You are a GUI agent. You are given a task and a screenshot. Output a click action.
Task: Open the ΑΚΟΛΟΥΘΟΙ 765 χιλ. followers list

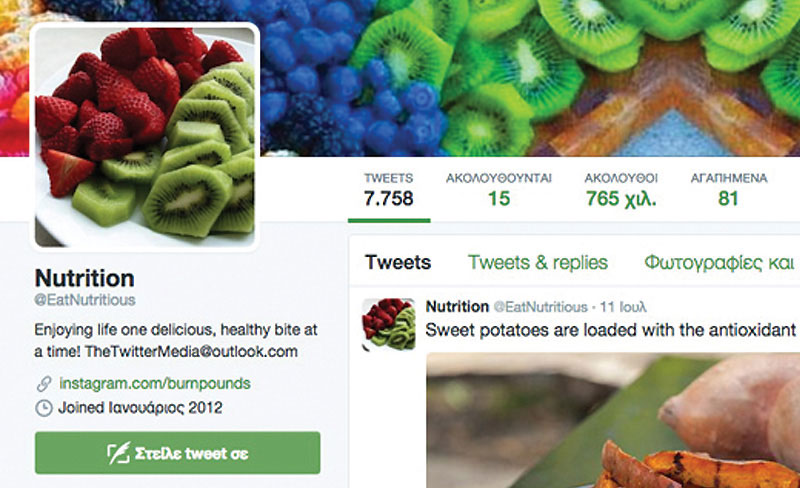(621, 190)
